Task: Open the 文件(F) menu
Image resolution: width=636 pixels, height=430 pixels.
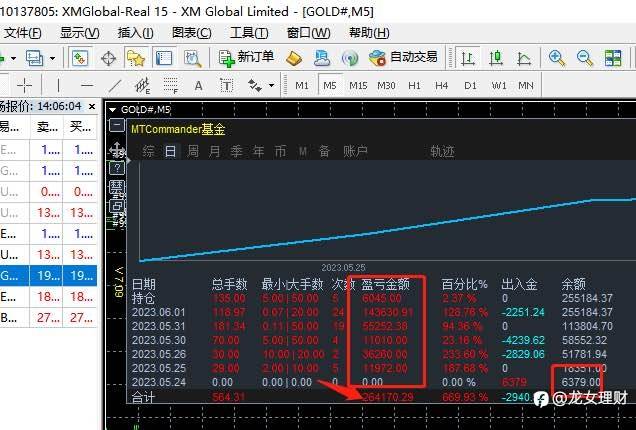Action: tap(23, 32)
